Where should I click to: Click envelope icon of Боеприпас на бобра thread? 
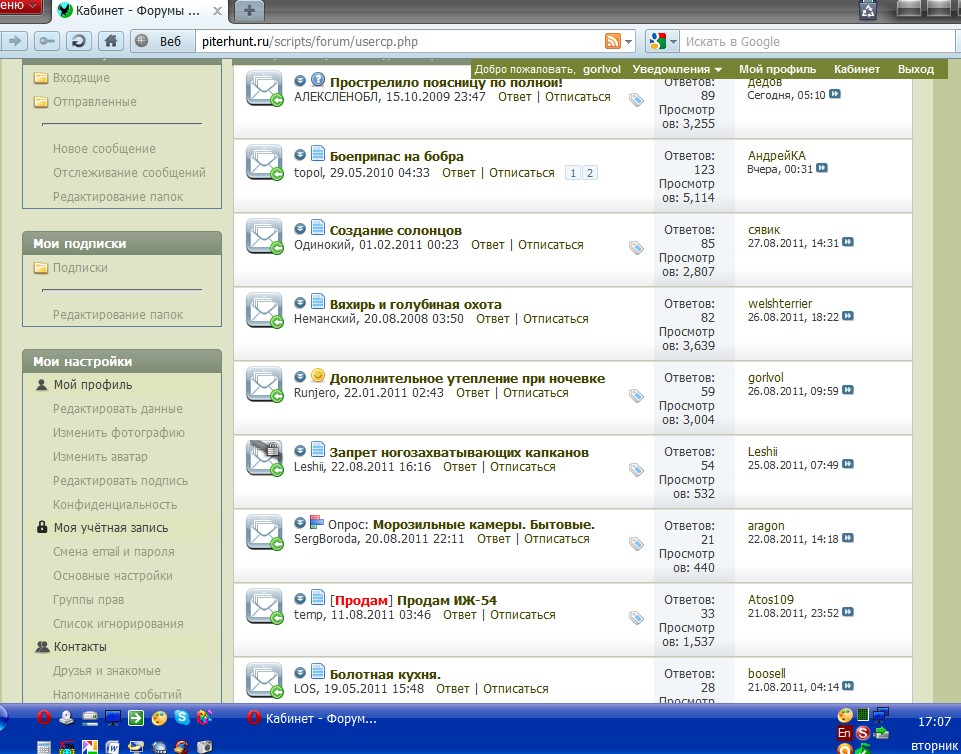265,162
